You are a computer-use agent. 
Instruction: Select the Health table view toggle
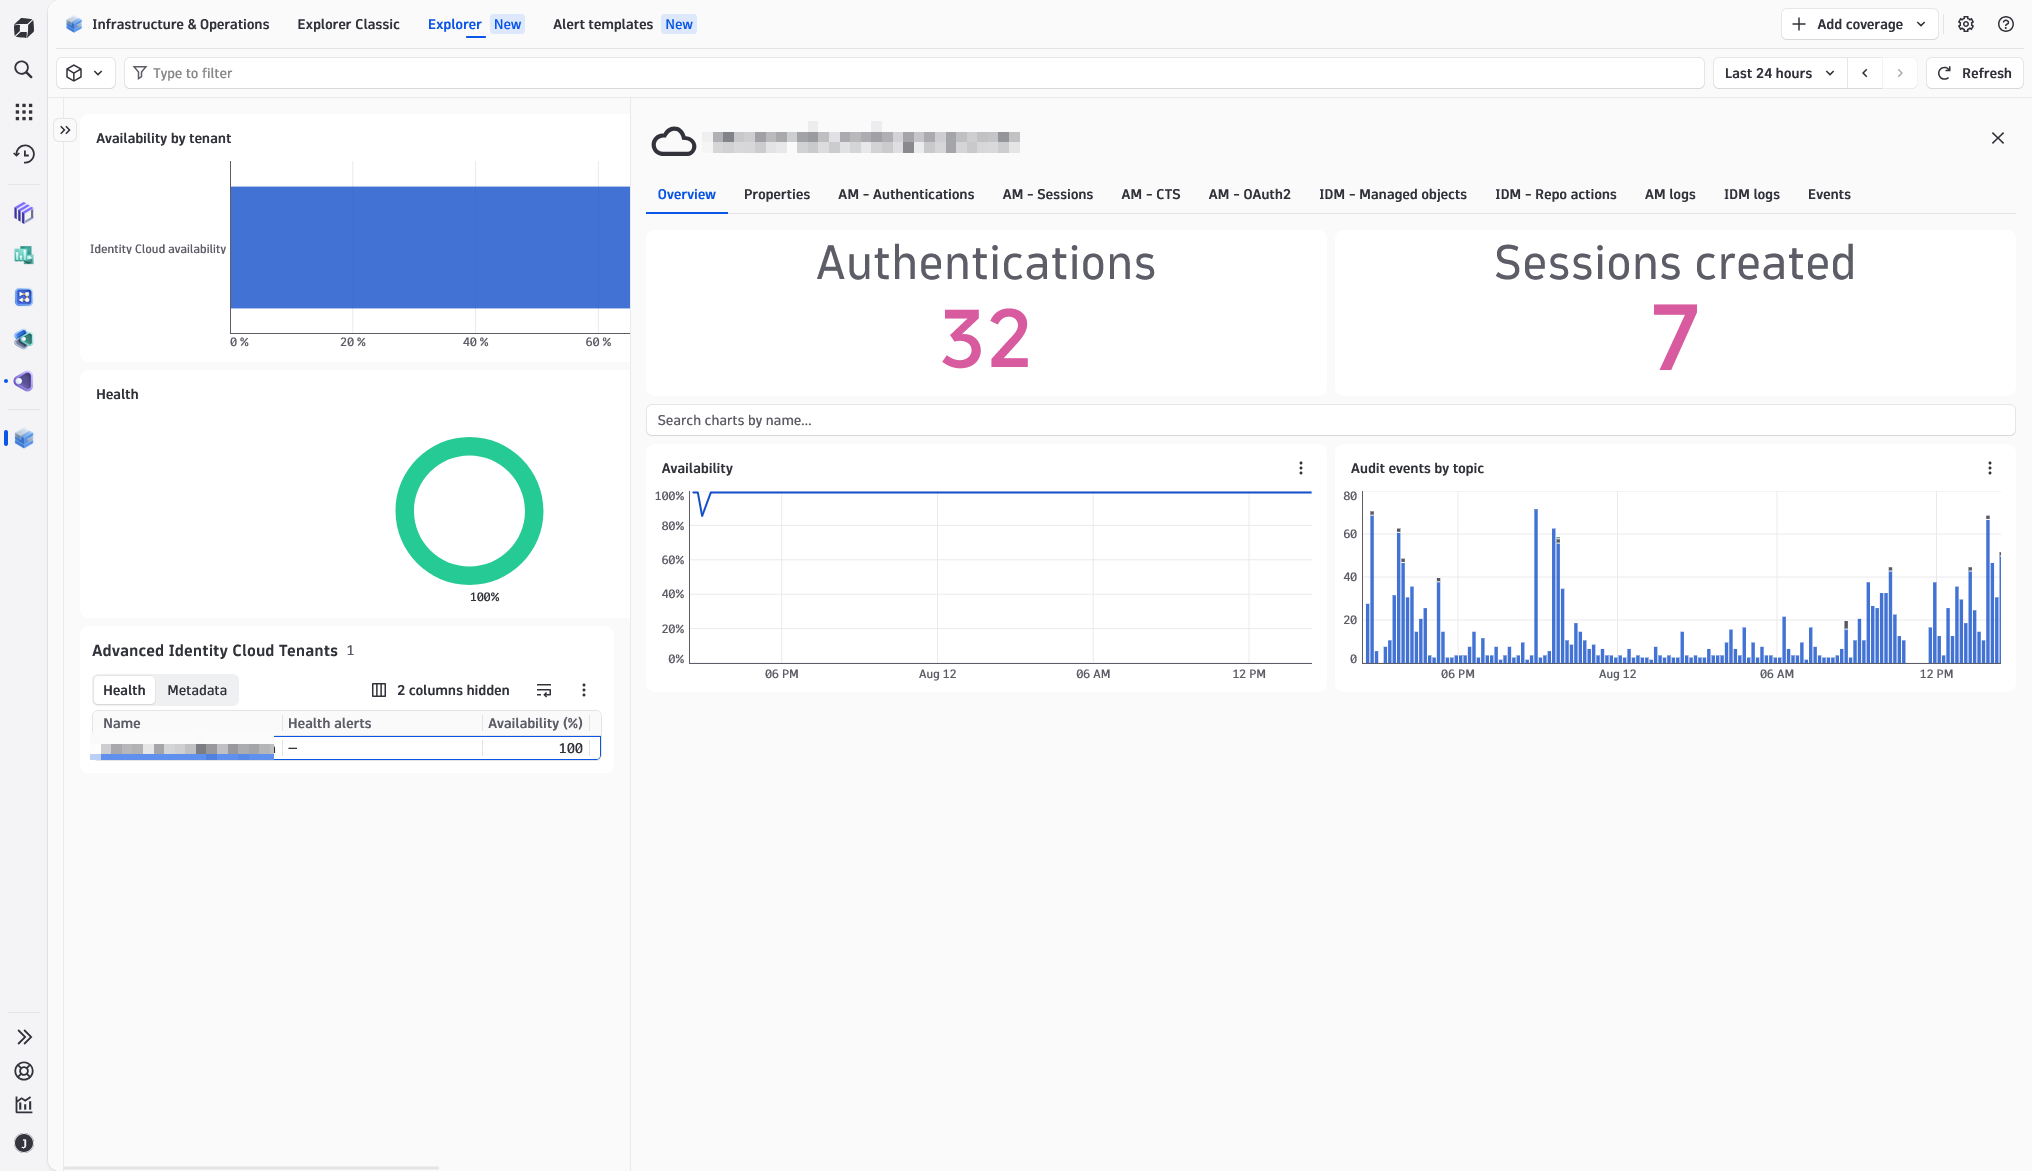[x=124, y=690]
